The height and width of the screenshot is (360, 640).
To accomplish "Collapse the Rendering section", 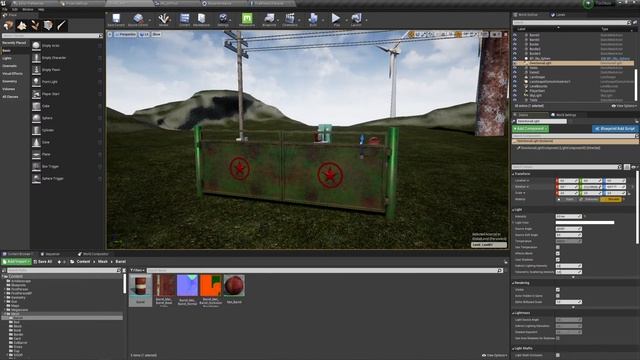I will [x=513, y=283].
